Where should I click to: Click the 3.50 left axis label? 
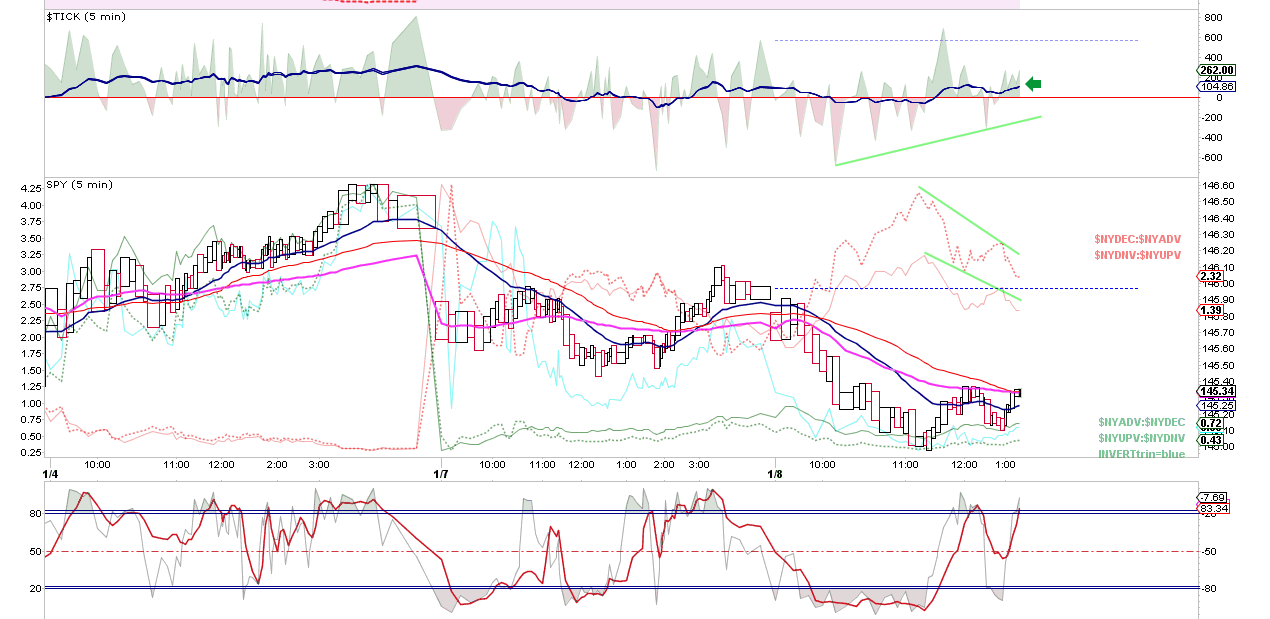(30, 239)
